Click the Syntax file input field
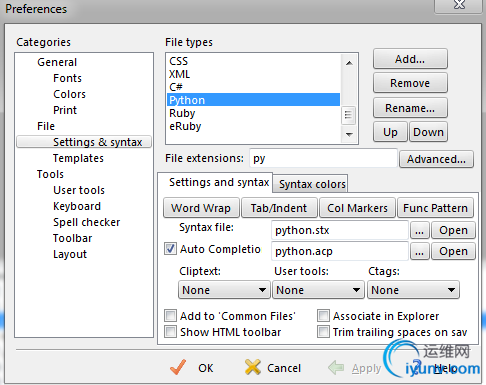Screen dimensions: 486x385 340,230
